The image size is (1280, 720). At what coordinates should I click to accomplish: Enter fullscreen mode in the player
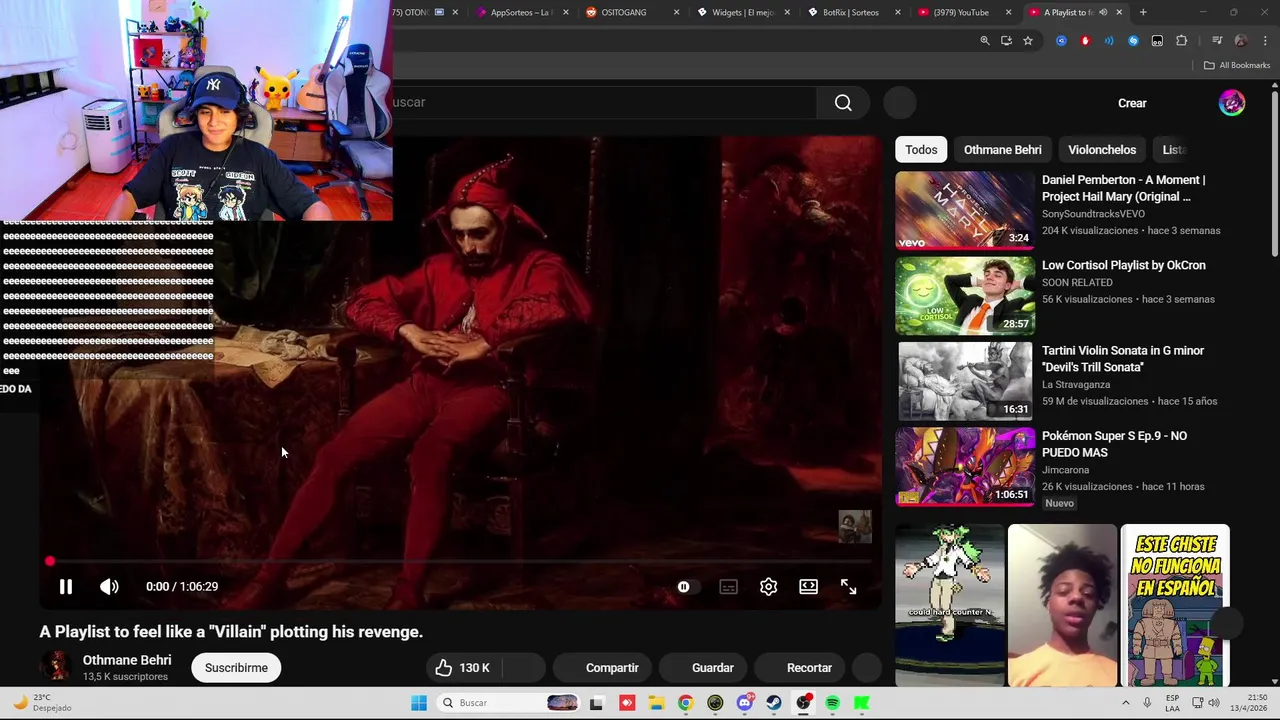point(848,587)
